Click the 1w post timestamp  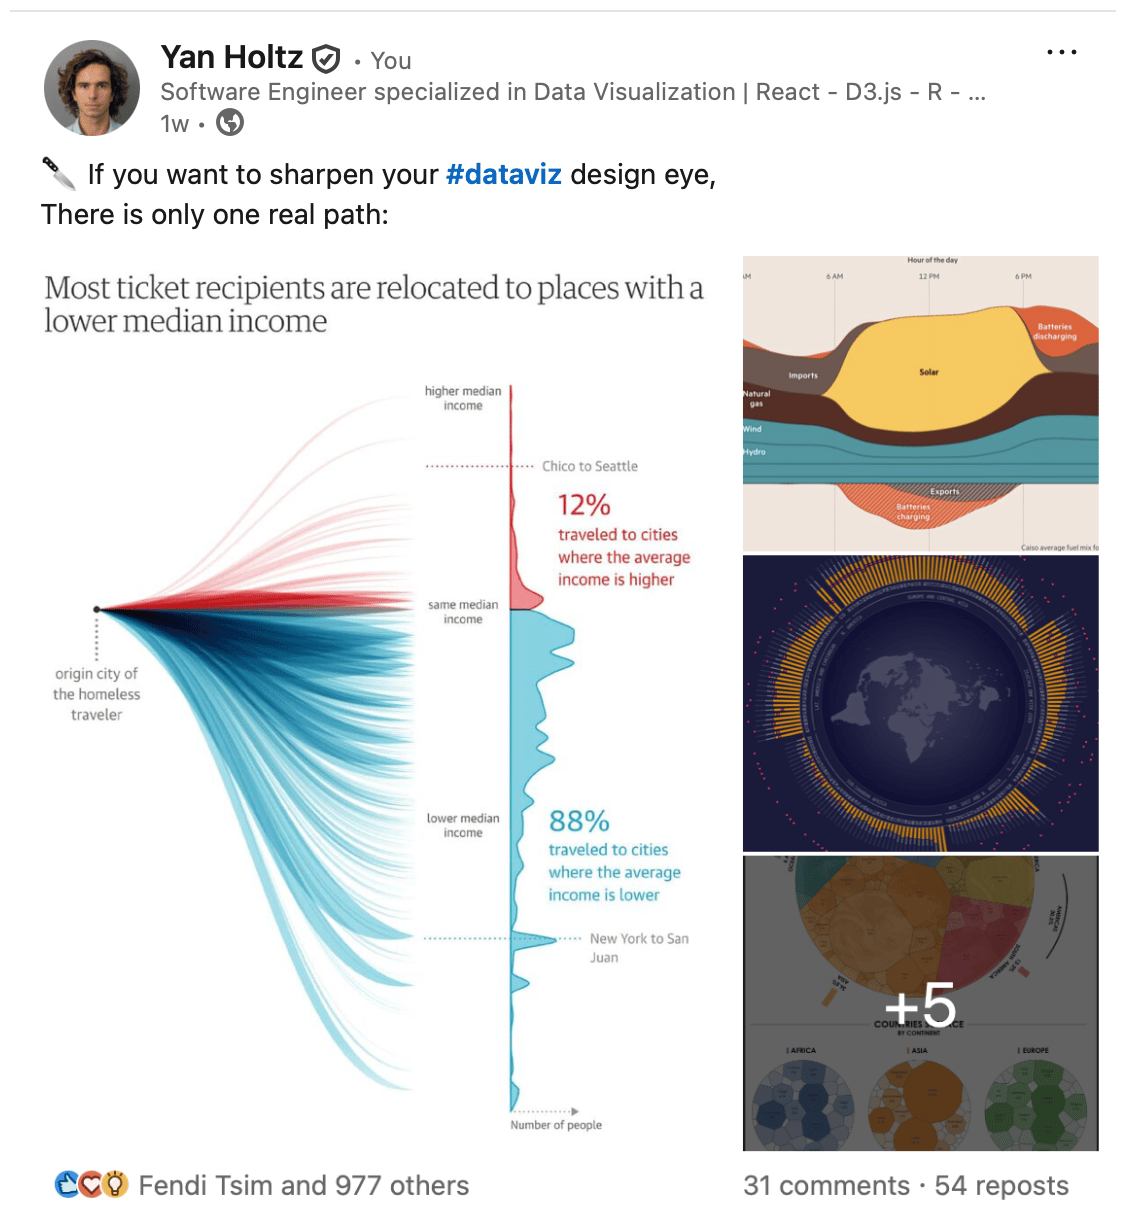174,124
